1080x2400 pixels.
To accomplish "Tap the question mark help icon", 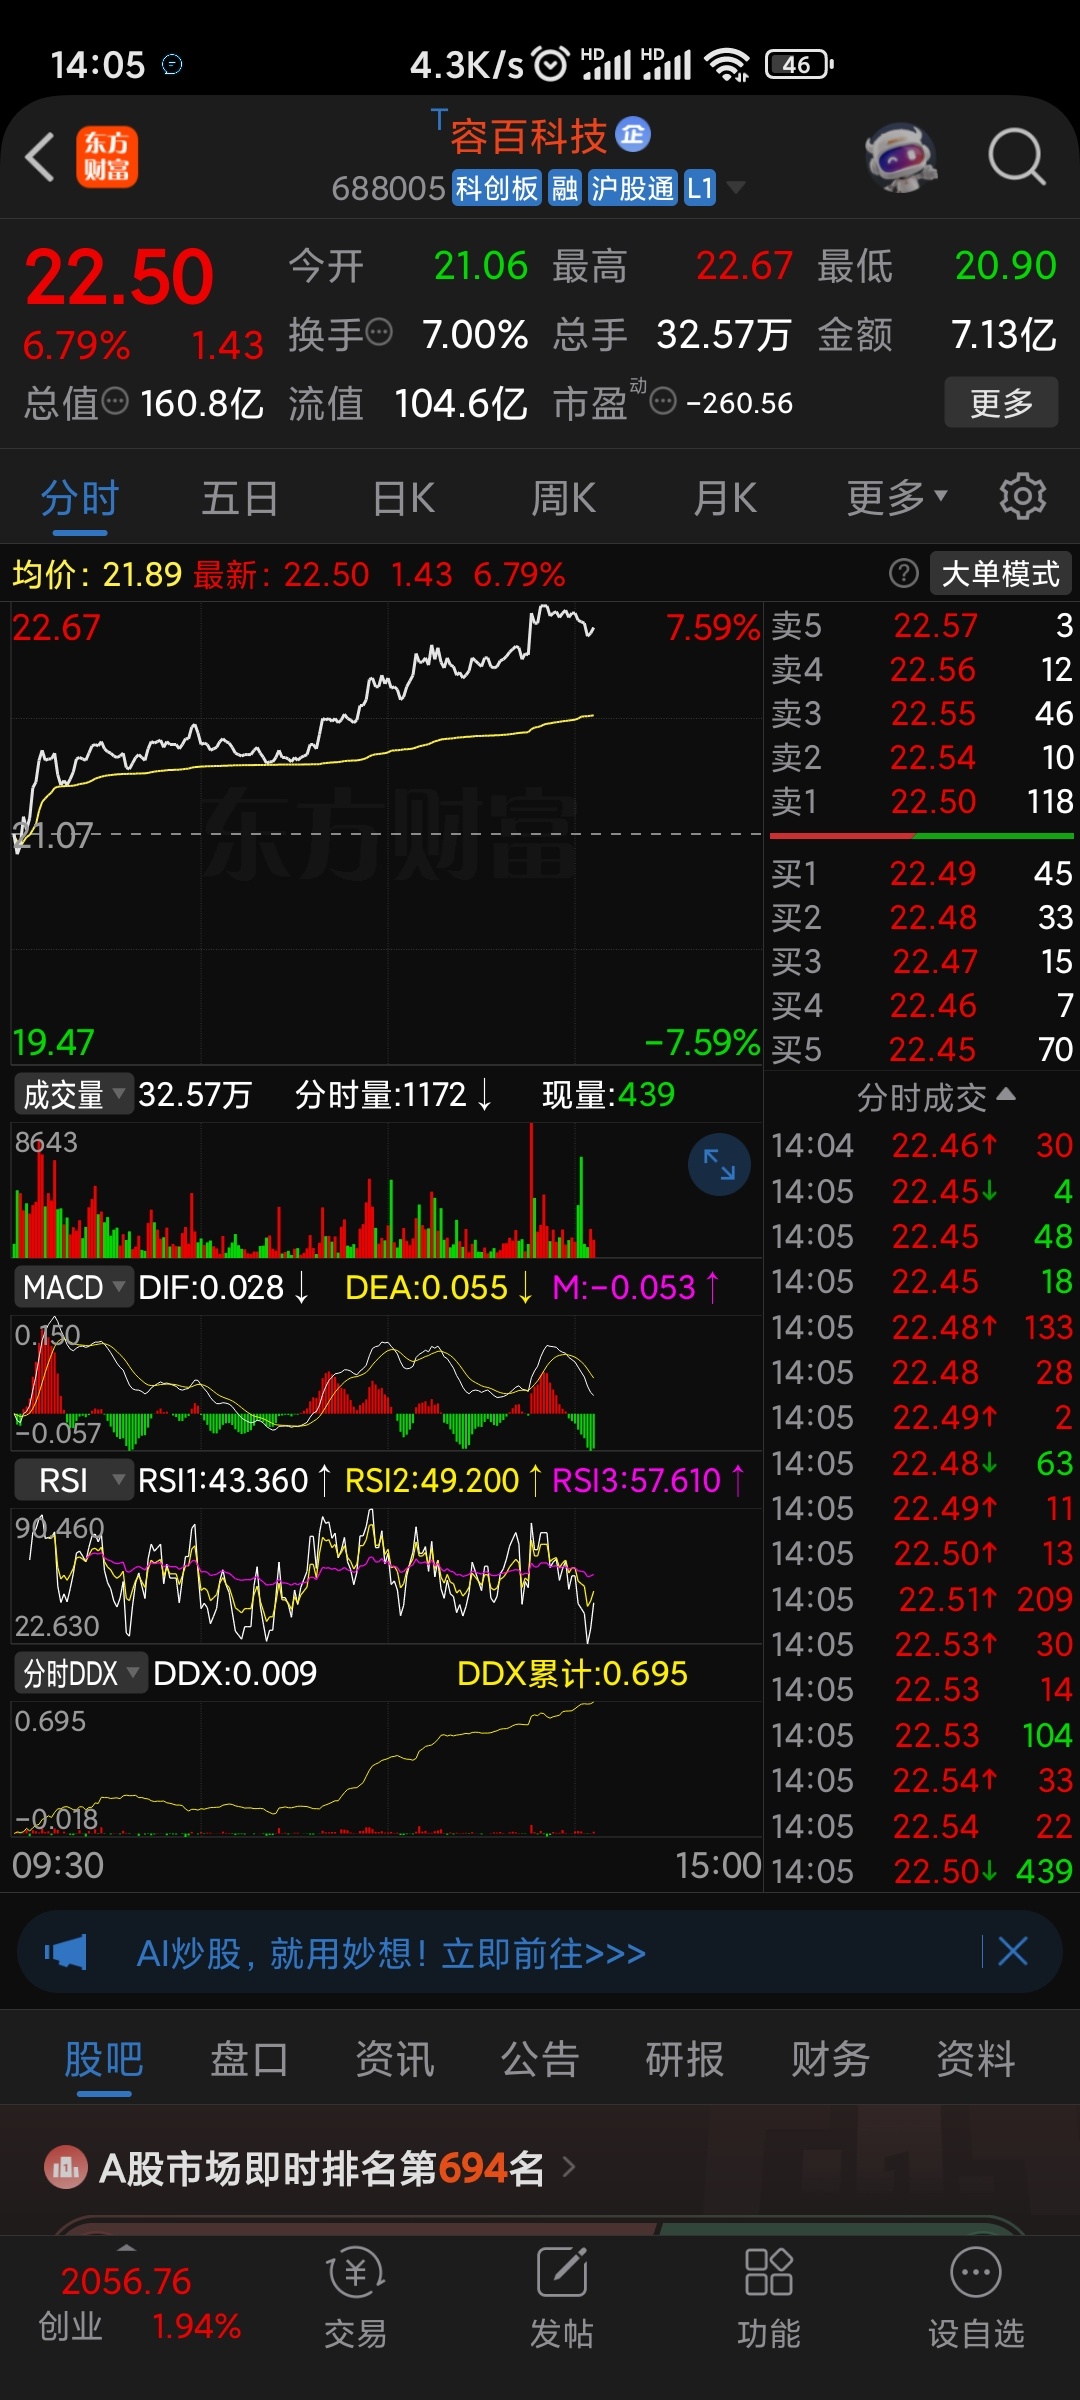I will pyautogui.click(x=903, y=573).
